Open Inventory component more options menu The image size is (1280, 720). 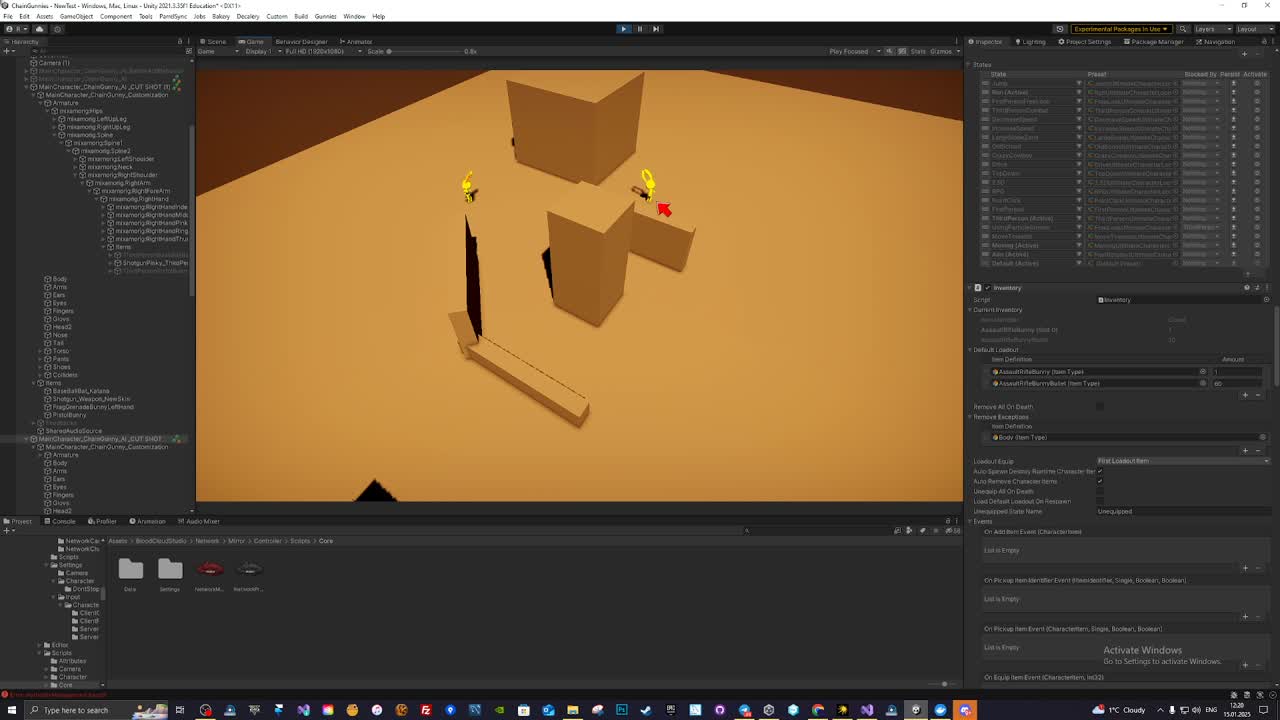[1267, 288]
